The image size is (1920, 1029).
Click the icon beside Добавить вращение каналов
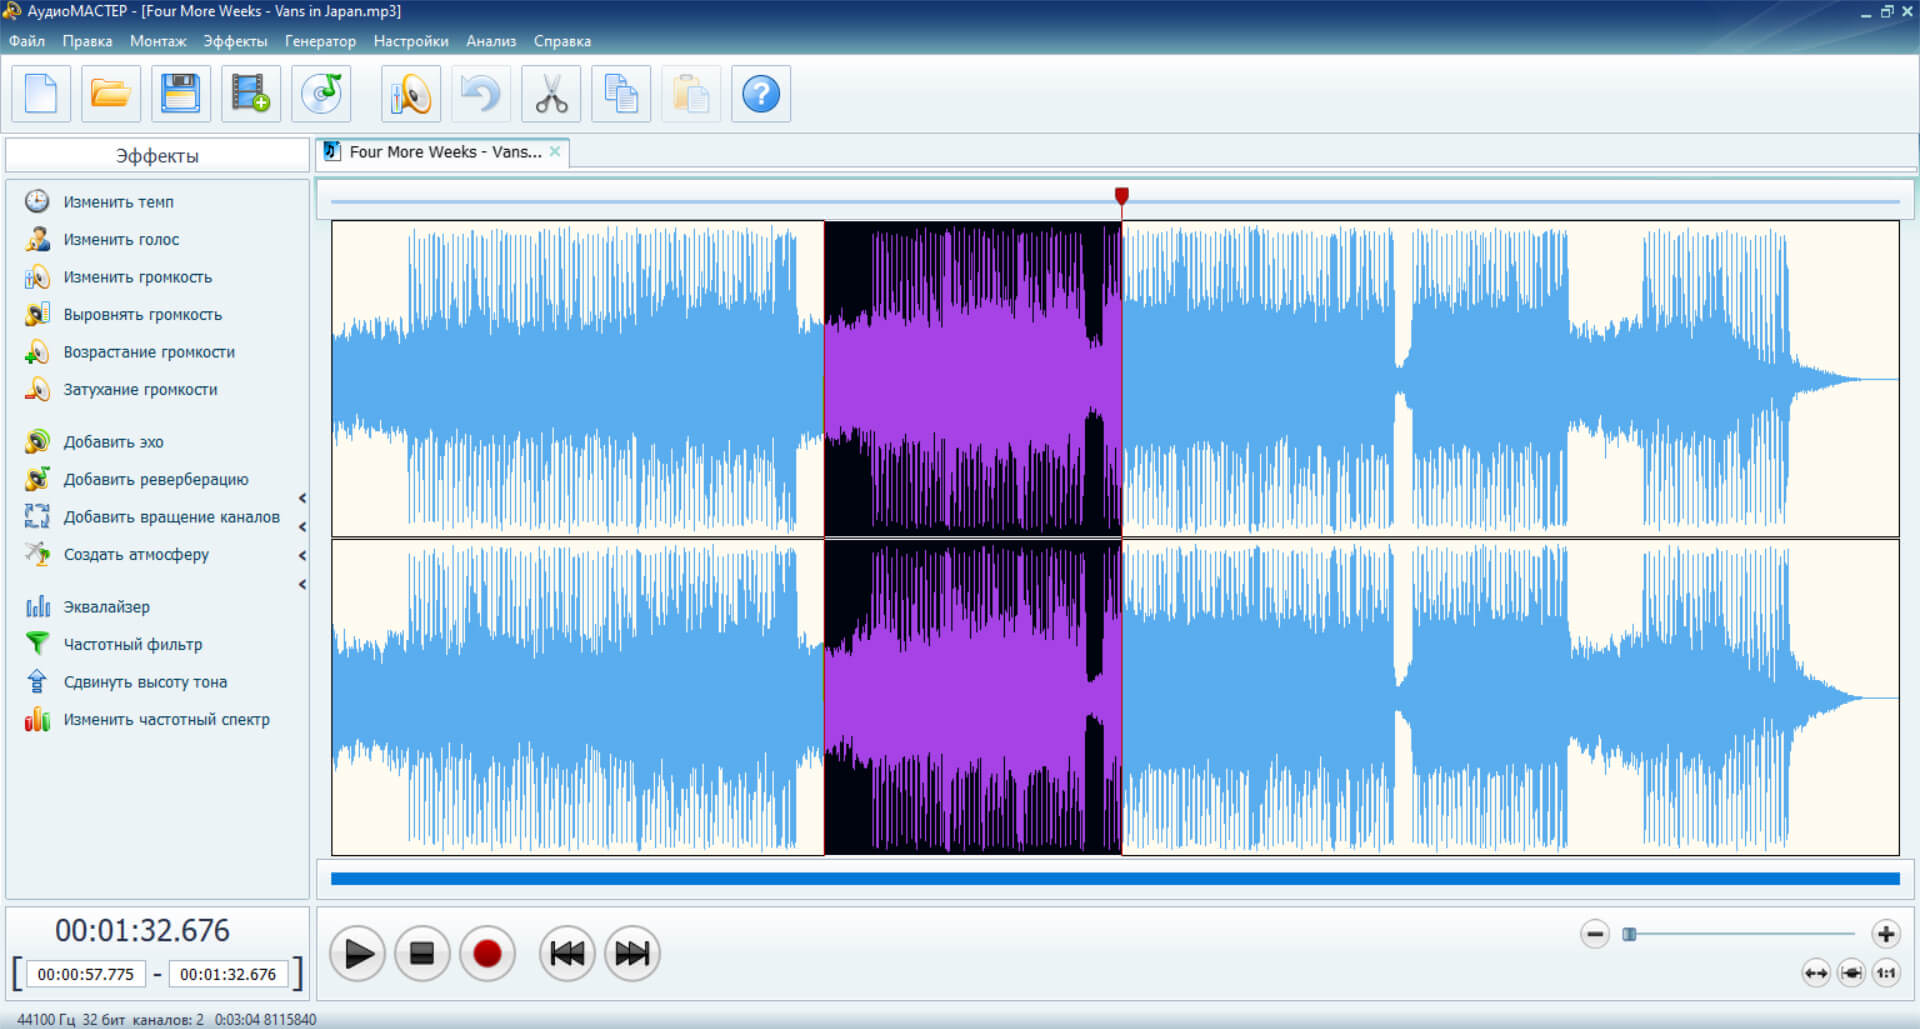tap(37, 516)
